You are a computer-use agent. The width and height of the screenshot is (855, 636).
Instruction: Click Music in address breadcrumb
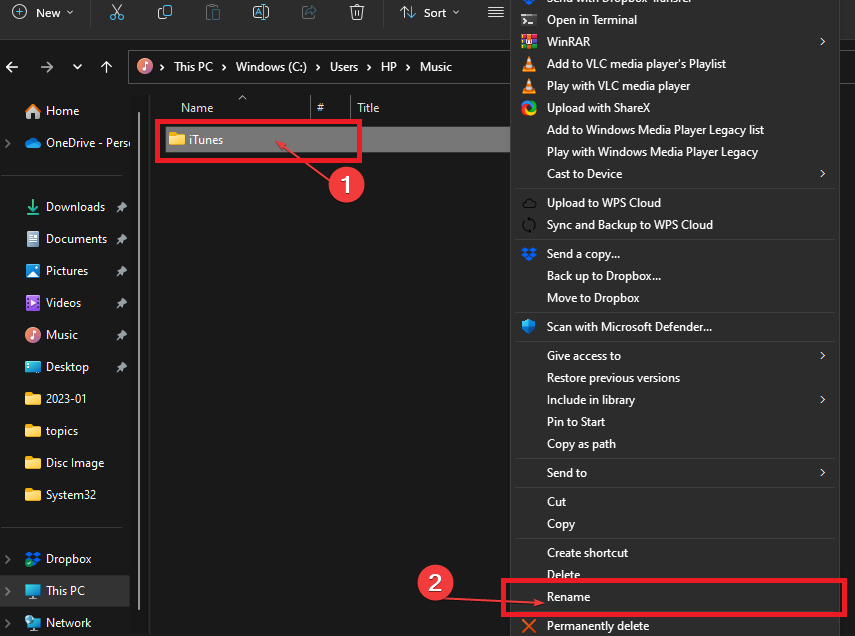(x=436, y=67)
